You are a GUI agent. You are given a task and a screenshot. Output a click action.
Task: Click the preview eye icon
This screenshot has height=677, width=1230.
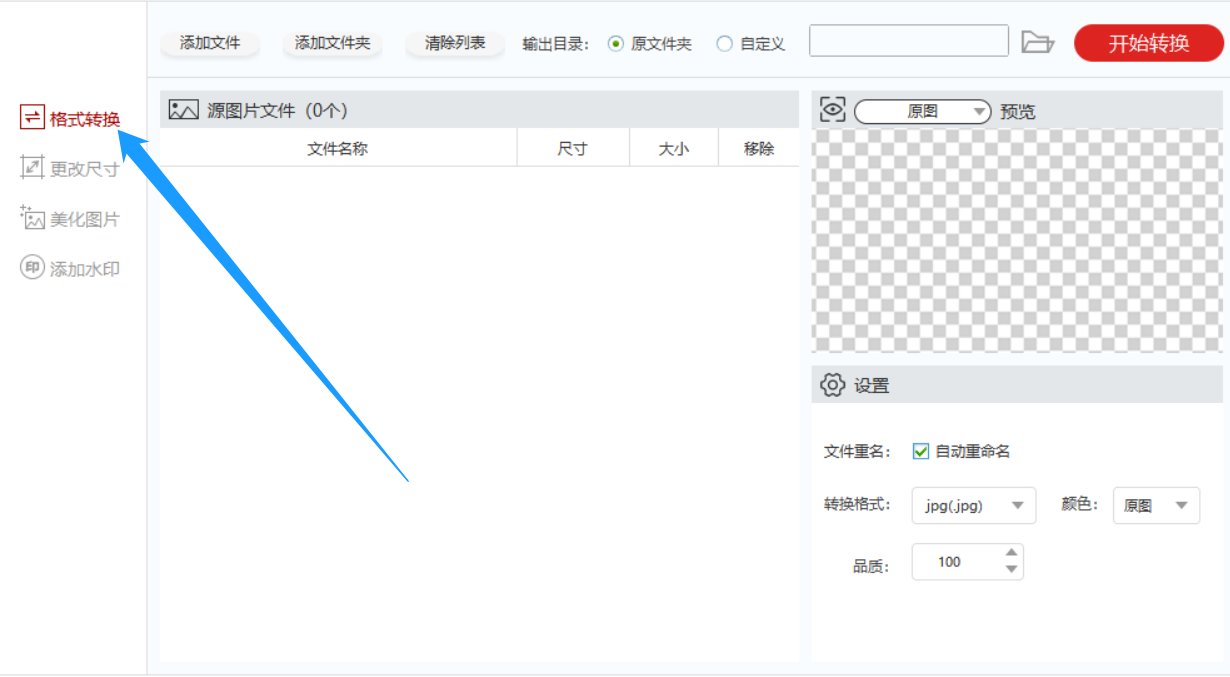point(833,111)
